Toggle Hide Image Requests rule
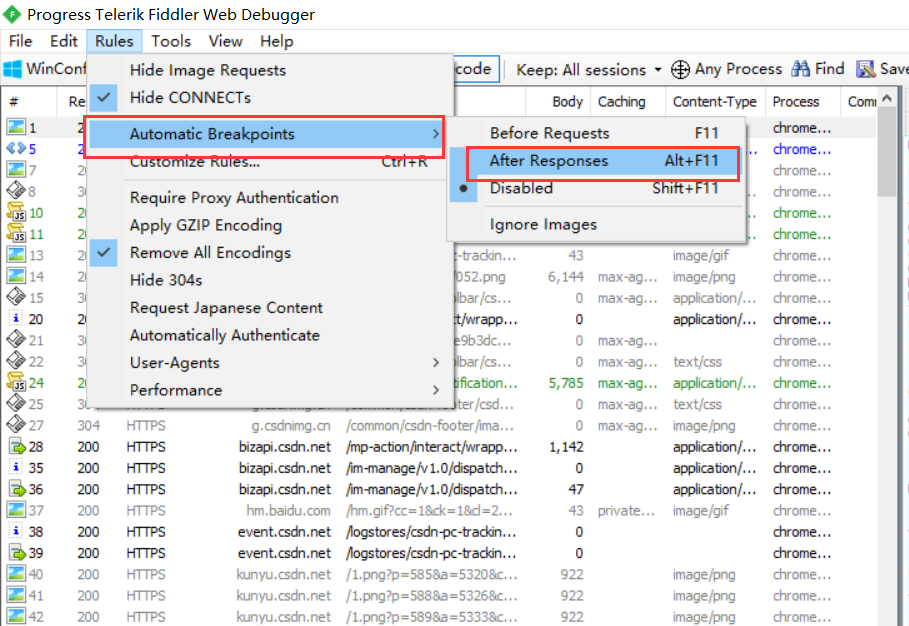Image resolution: width=909 pixels, height=626 pixels. (270, 70)
